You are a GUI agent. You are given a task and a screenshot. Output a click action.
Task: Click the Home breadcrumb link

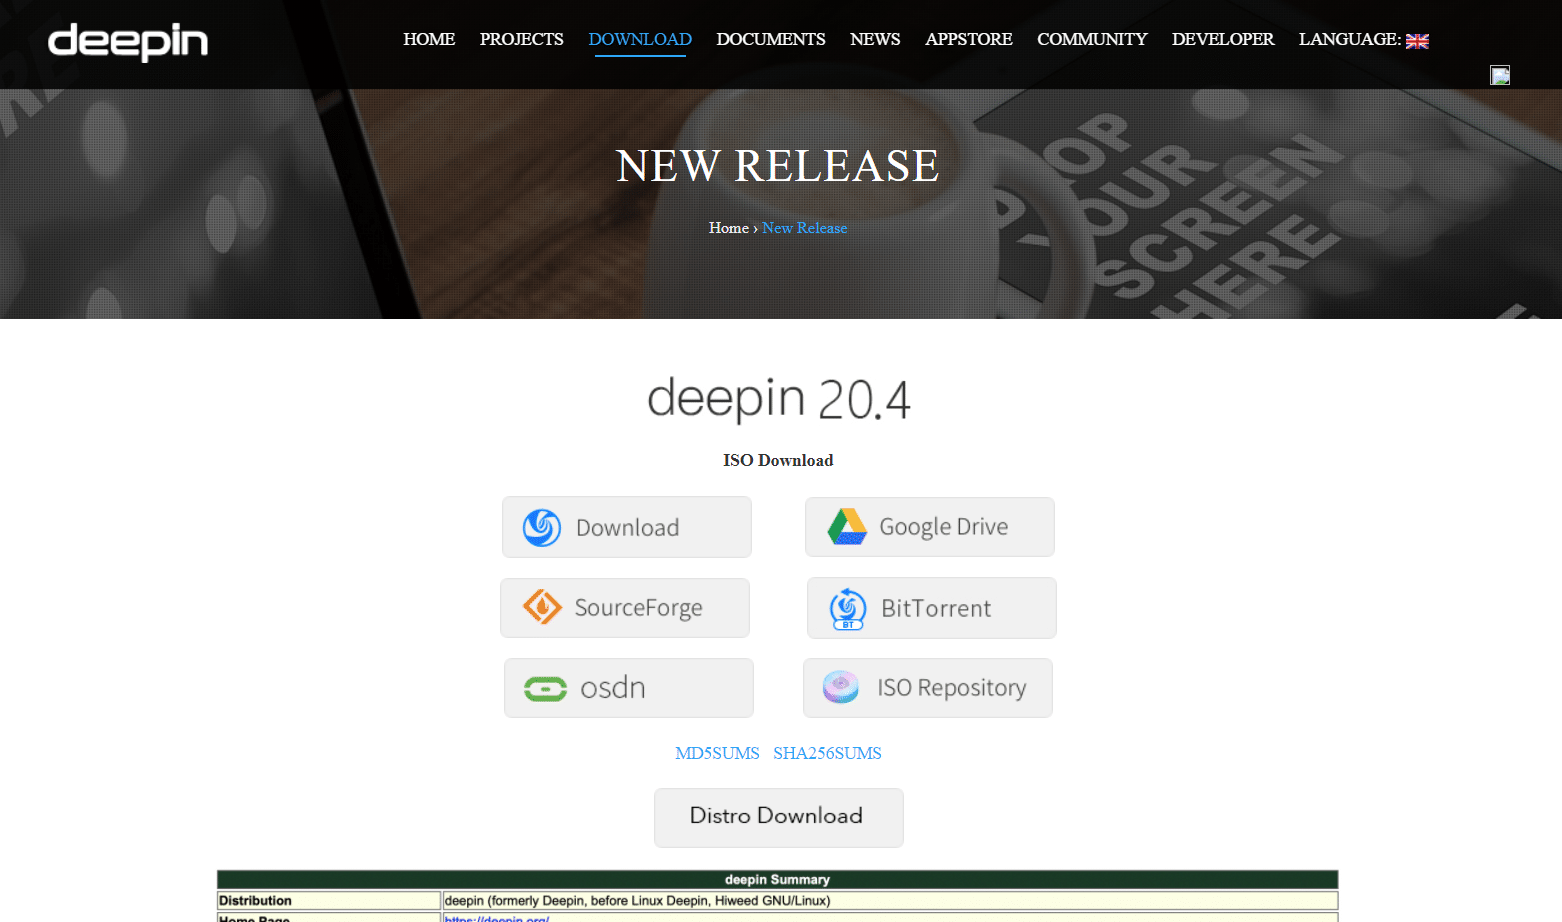[x=729, y=228]
